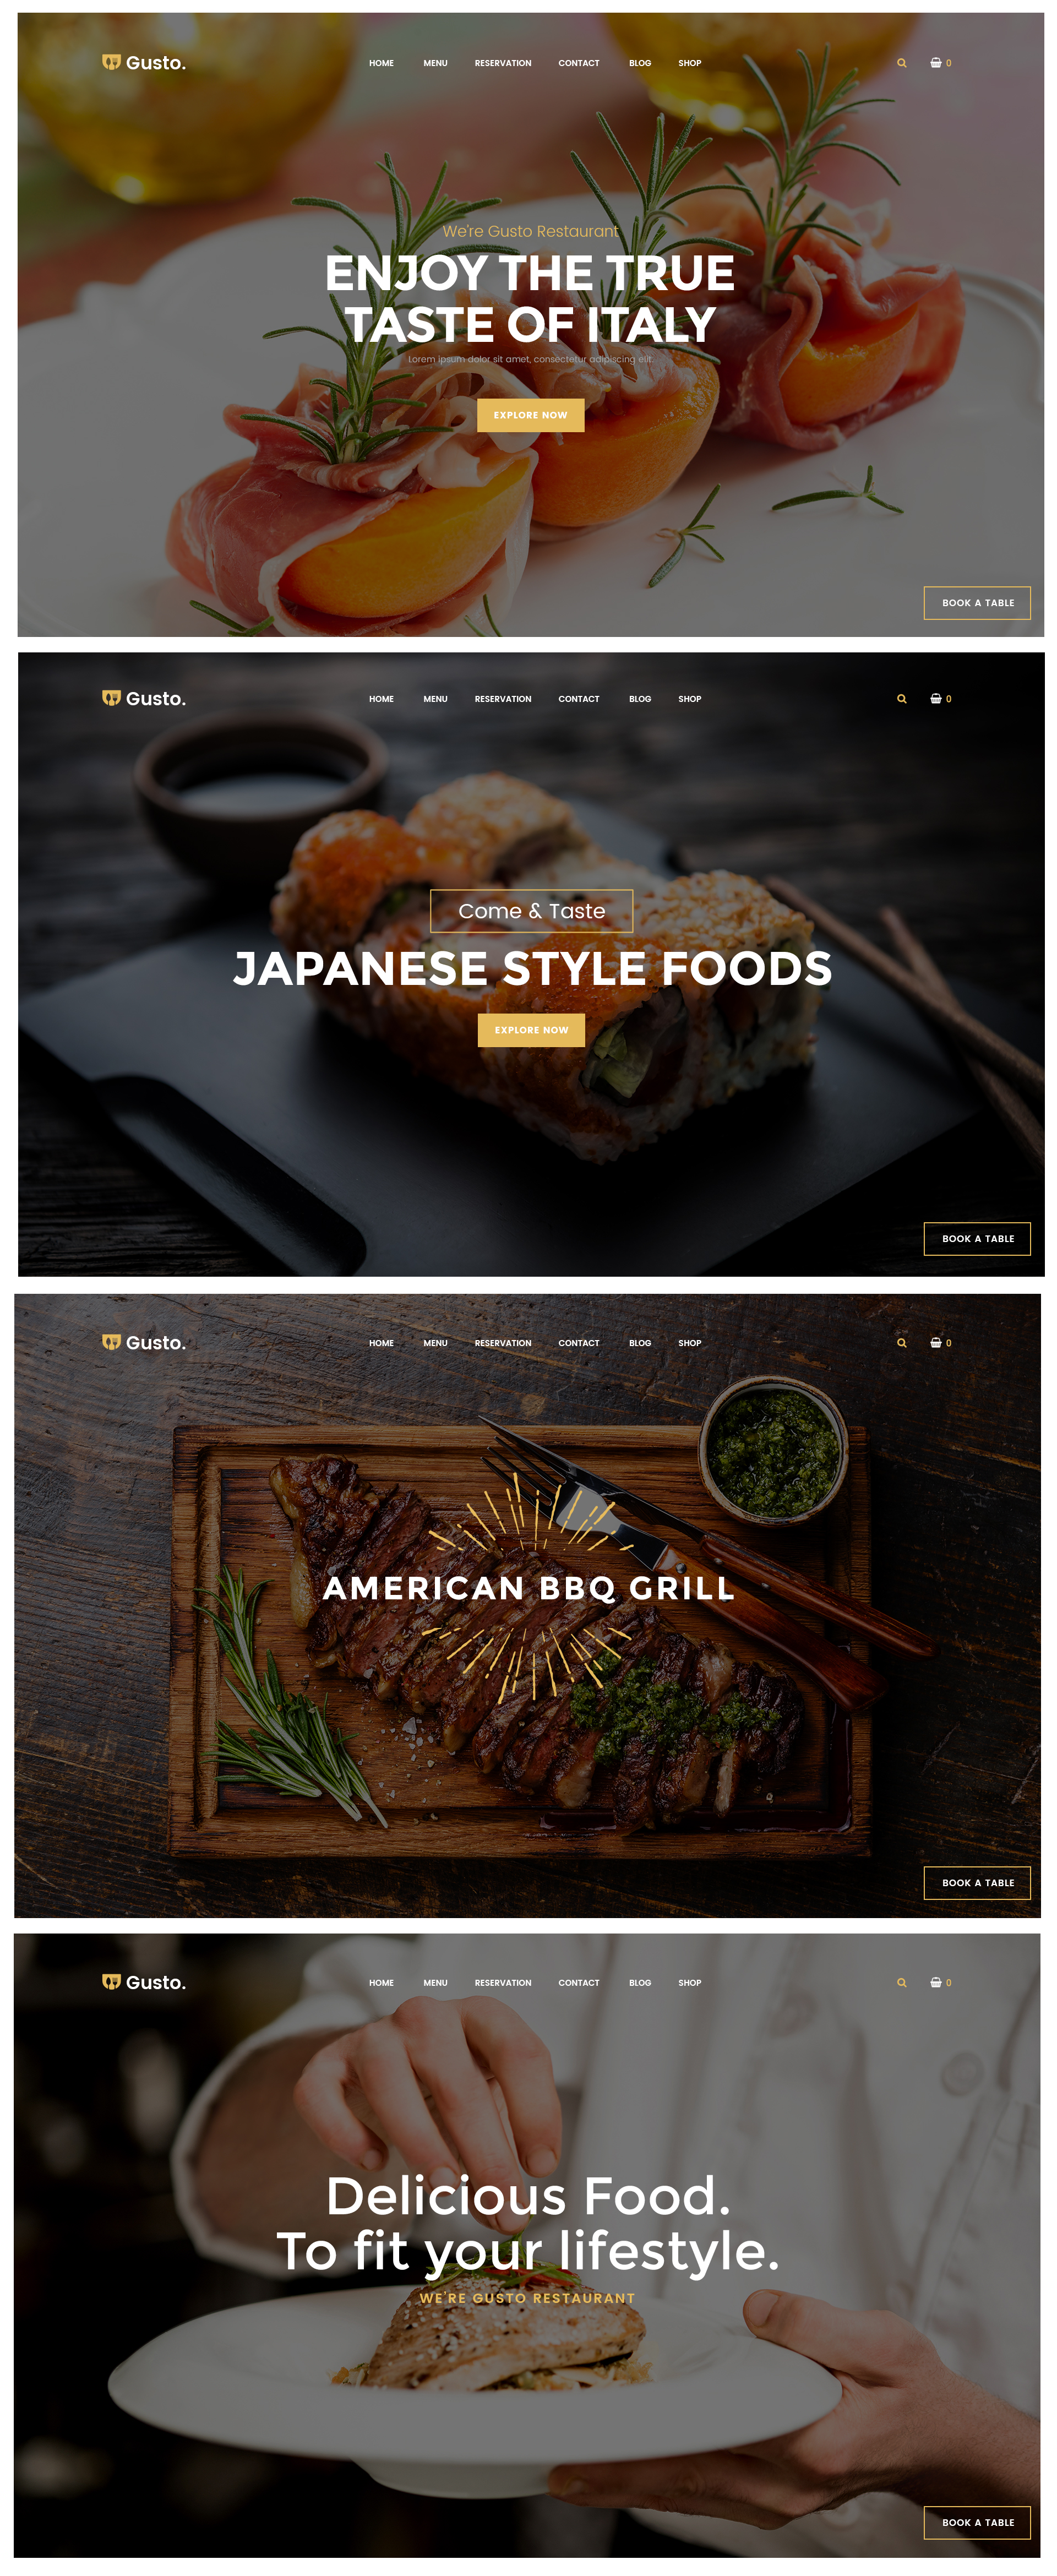1057x2576 pixels.
Task: Click Explore Now under Japanese Style Foods
Action: 531,1030
